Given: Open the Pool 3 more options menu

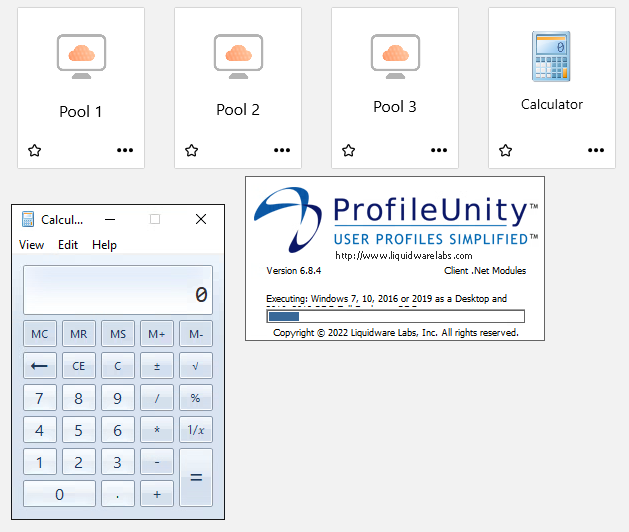Looking at the screenshot, I should [439, 150].
